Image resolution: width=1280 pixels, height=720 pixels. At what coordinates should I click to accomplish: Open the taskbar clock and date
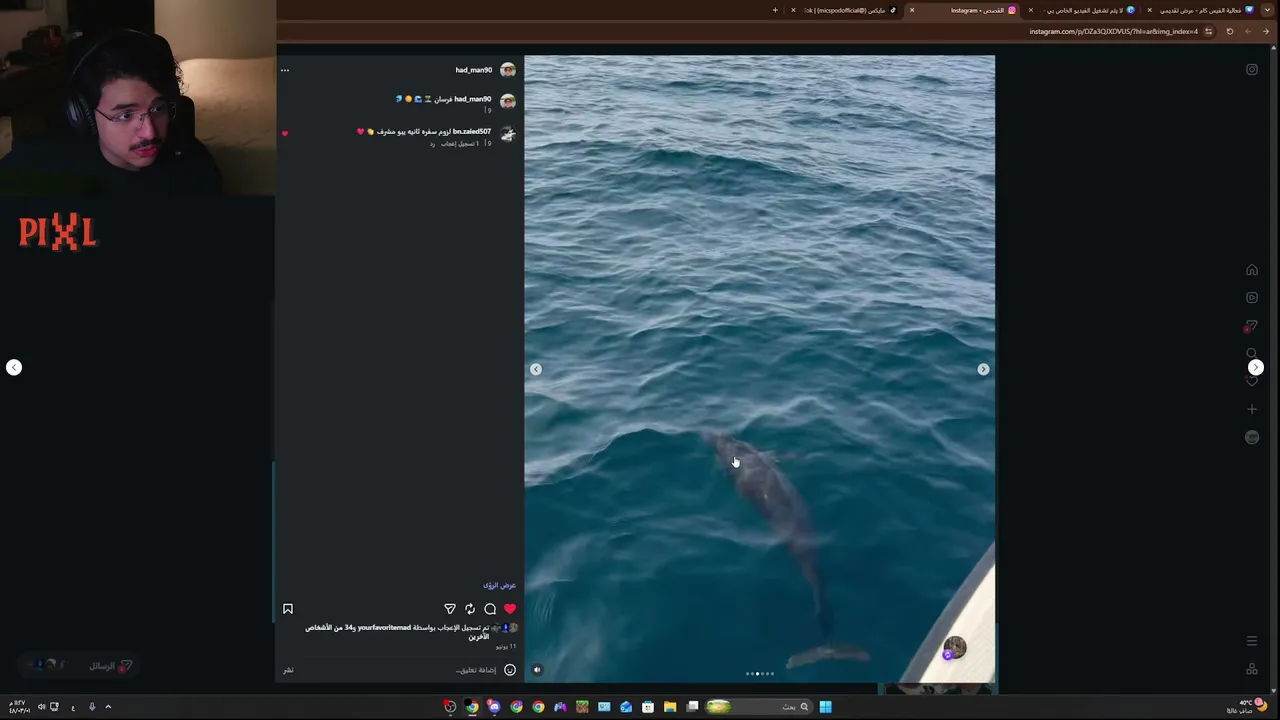click(x=18, y=707)
